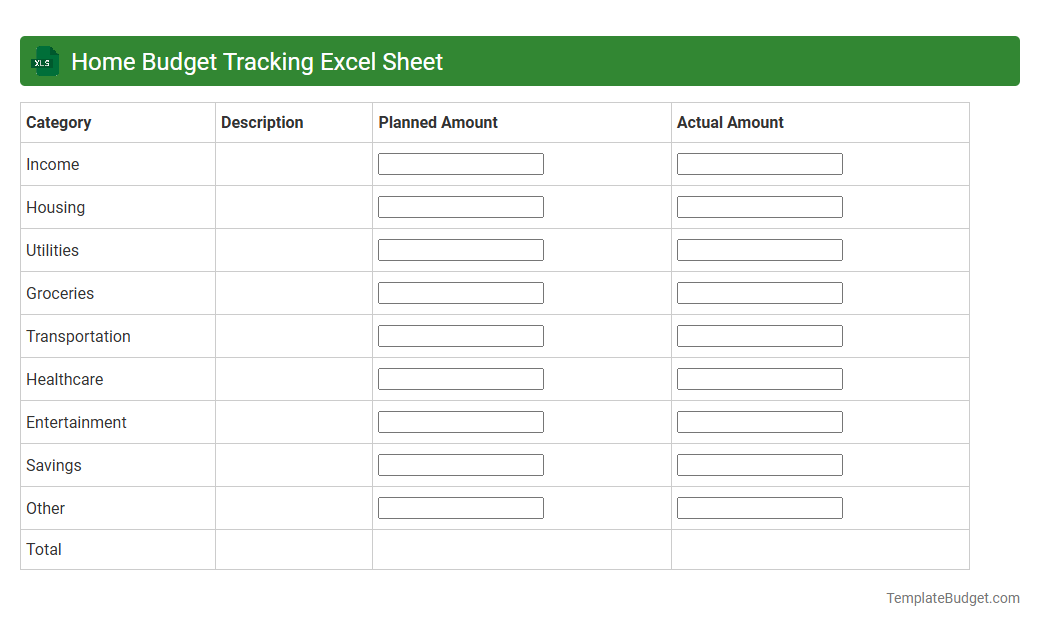Click the Actual Amount box for Housing
1040x627 pixels.
[x=759, y=206]
